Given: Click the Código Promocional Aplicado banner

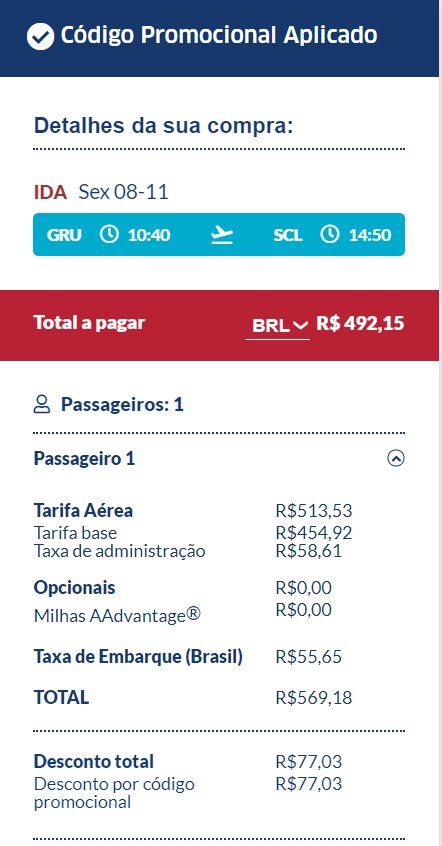Looking at the screenshot, I should click(219, 38).
